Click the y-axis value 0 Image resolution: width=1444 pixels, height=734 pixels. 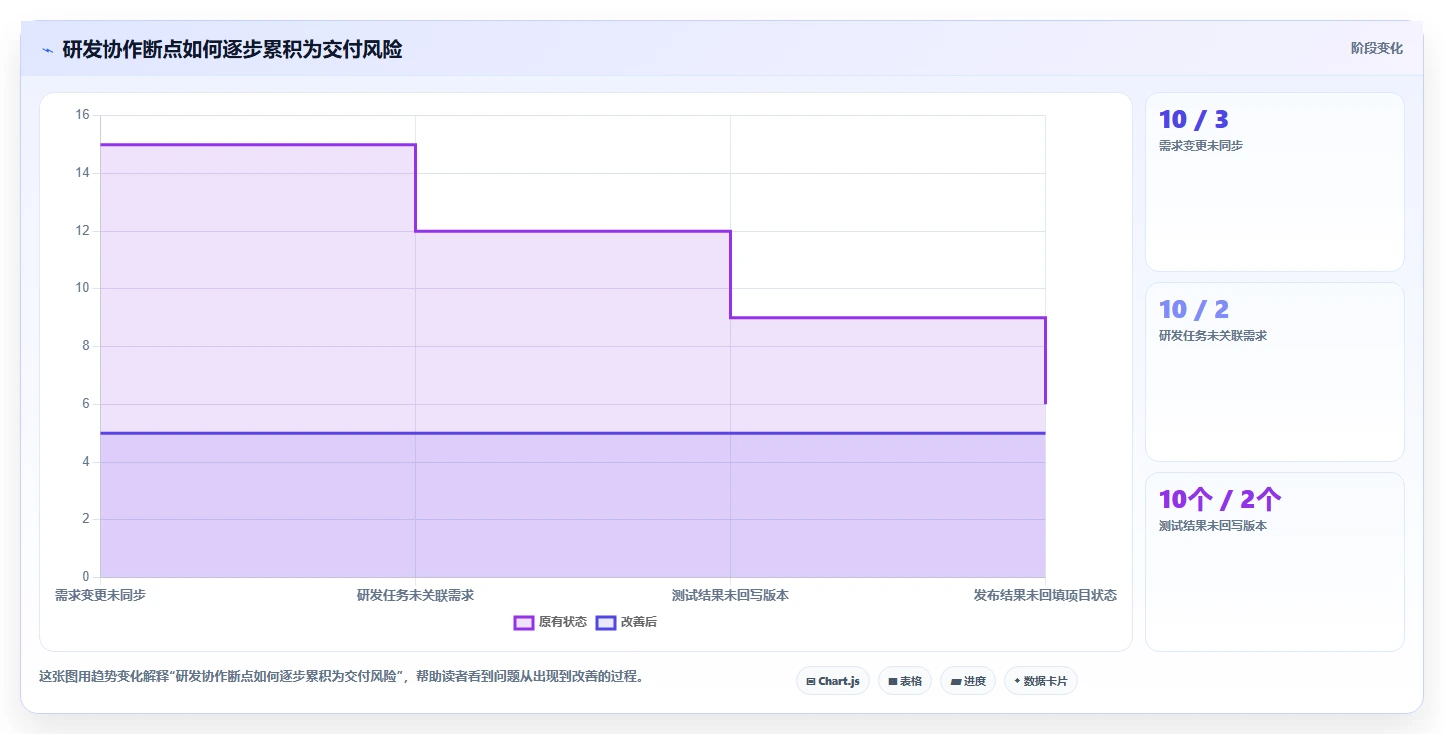point(85,577)
